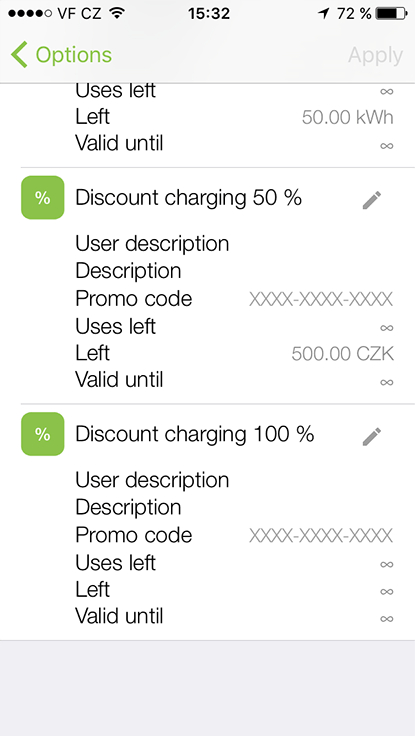415x736 pixels.
Task: Tap the 50.00 kWh remaining value
Action: (347, 117)
